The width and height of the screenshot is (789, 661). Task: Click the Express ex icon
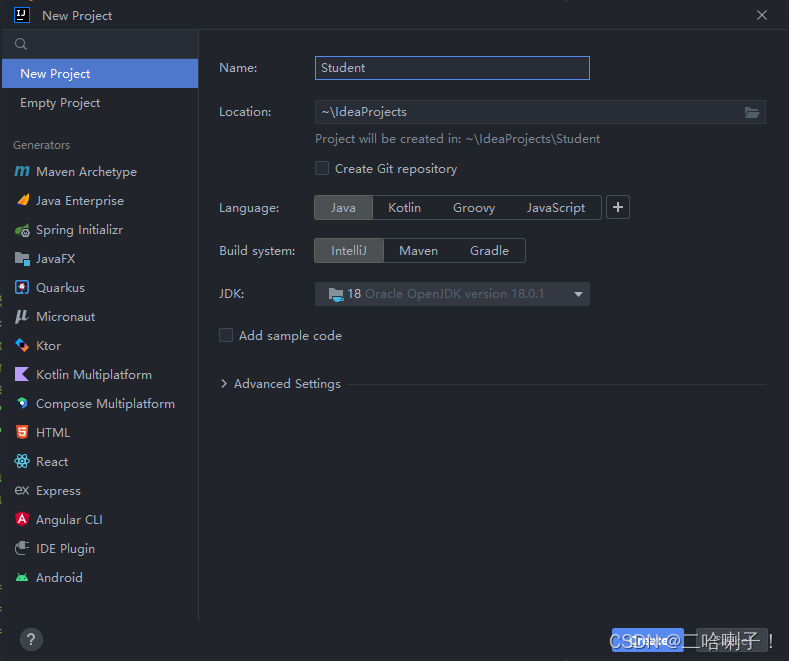coord(22,490)
